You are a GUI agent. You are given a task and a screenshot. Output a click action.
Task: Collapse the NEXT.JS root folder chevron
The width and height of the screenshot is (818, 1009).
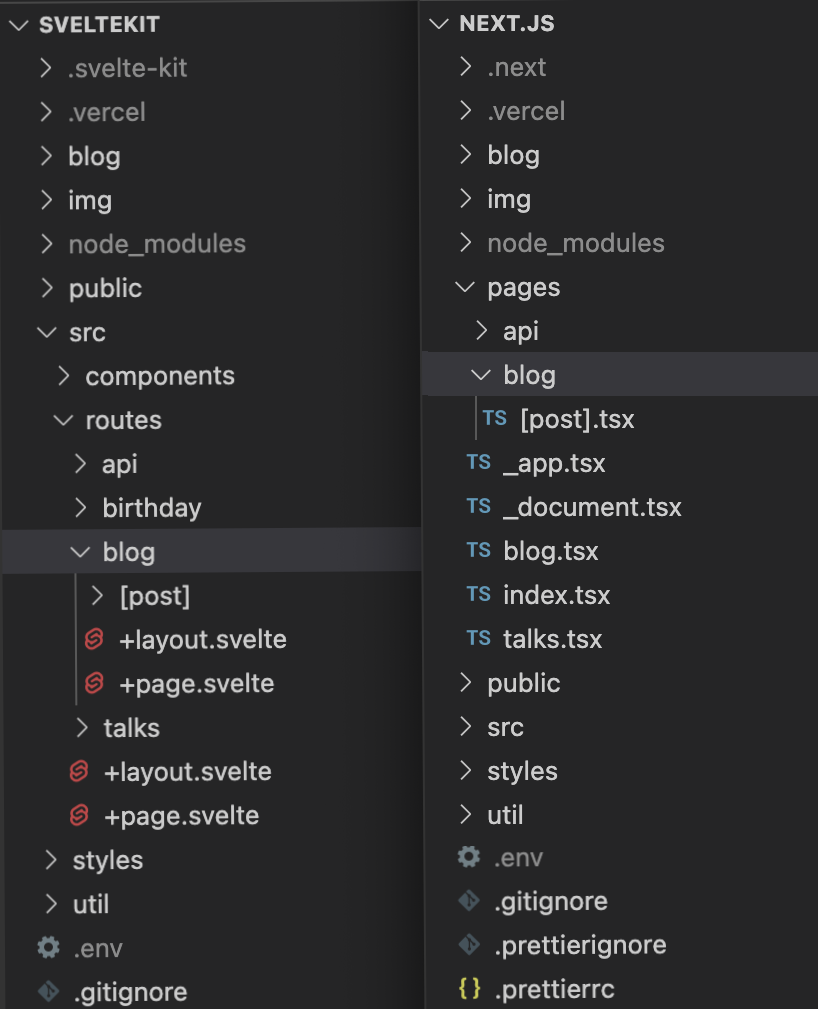pyautogui.click(x=438, y=24)
